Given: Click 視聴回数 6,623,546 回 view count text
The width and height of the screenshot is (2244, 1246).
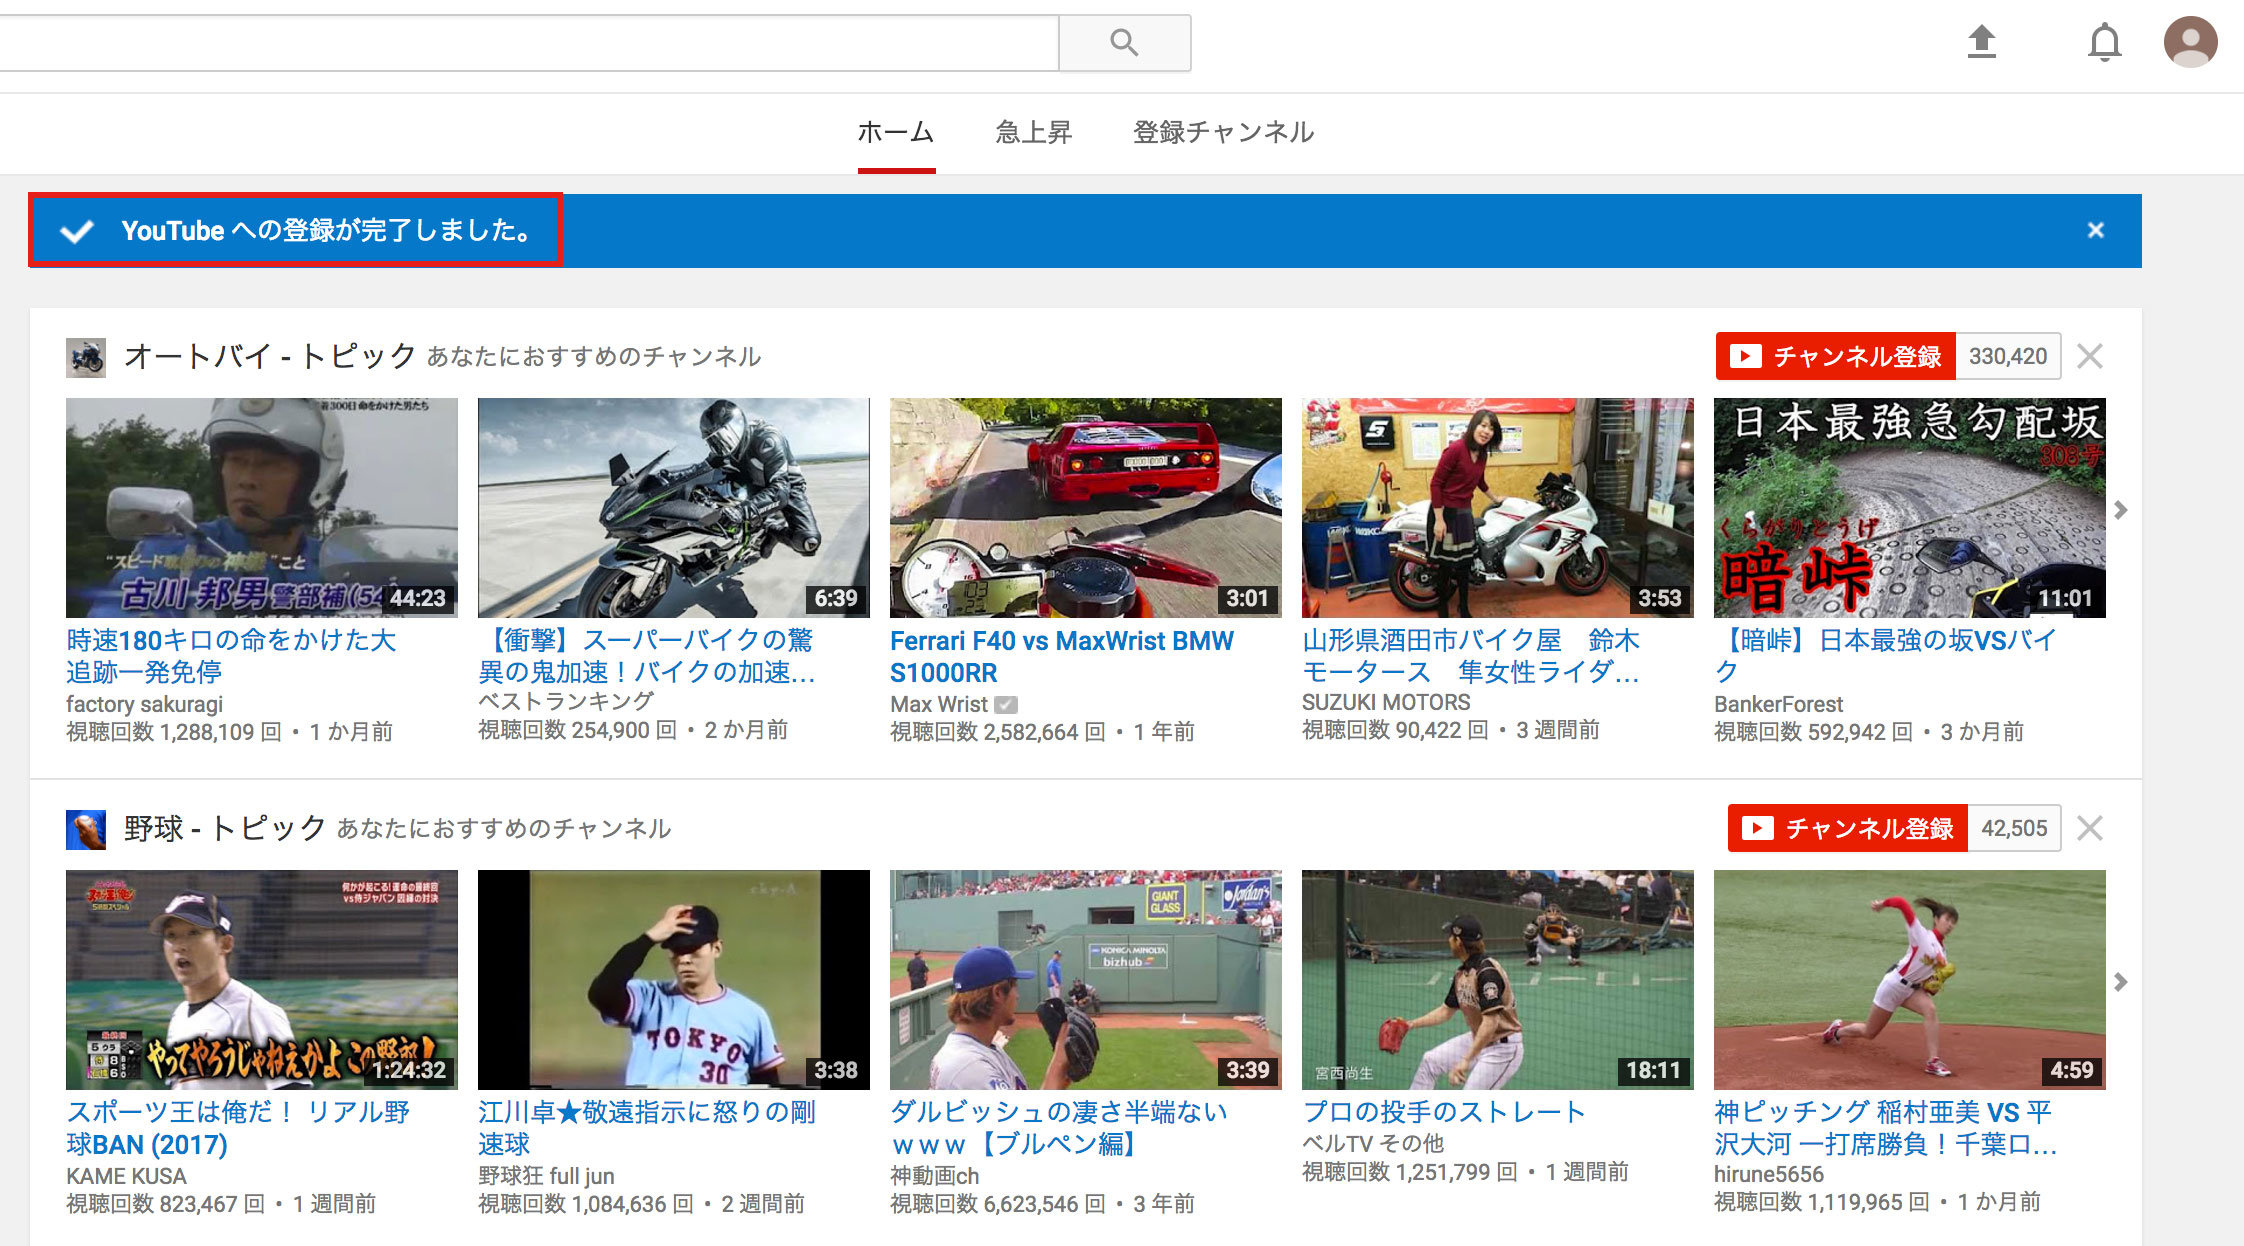Looking at the screenshot, I should point(997,1204).
